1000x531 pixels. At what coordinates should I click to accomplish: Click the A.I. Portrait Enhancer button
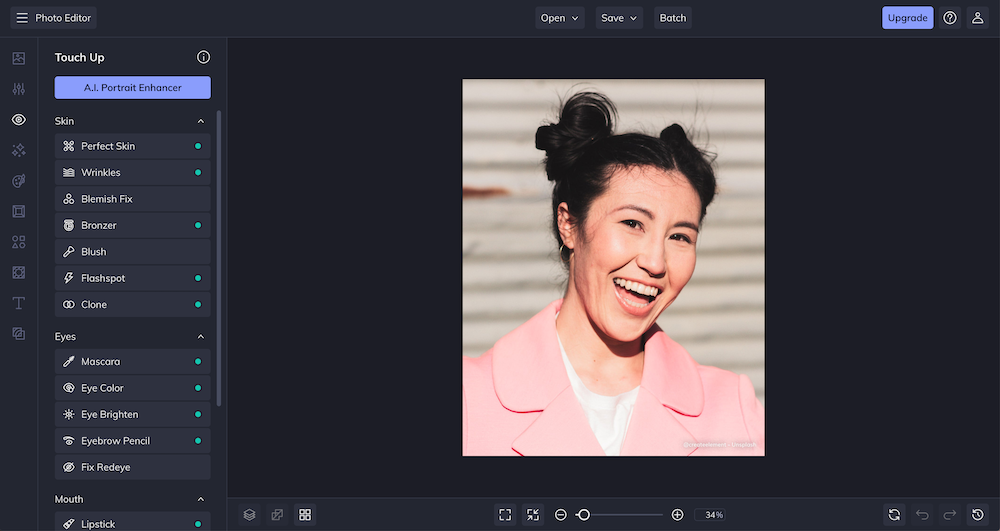point(132,88)
